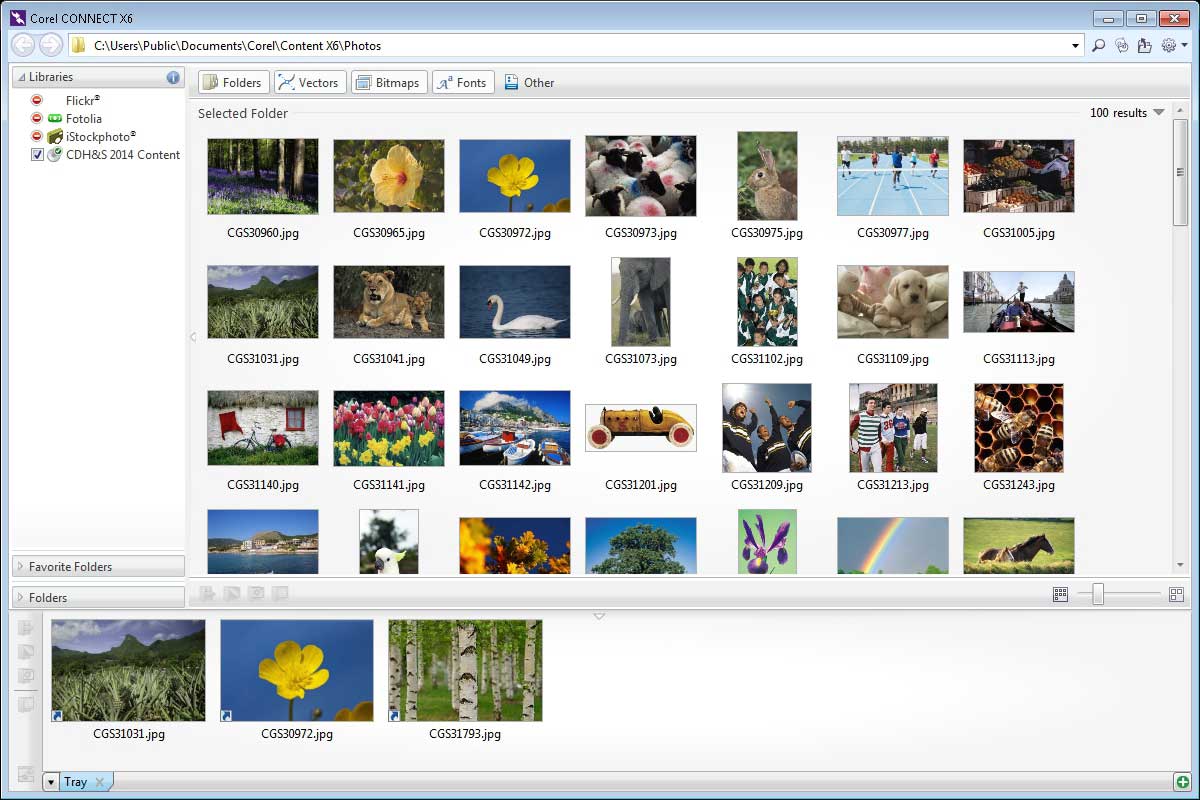Uncheck the CDH&S 2014 Content library
1200x800 pixels.
point(38,155)
